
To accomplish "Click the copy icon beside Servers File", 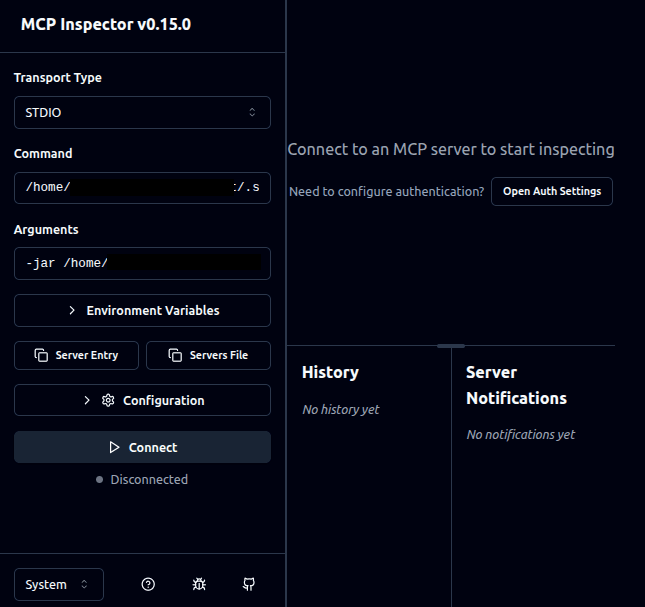I will (175, 355).
